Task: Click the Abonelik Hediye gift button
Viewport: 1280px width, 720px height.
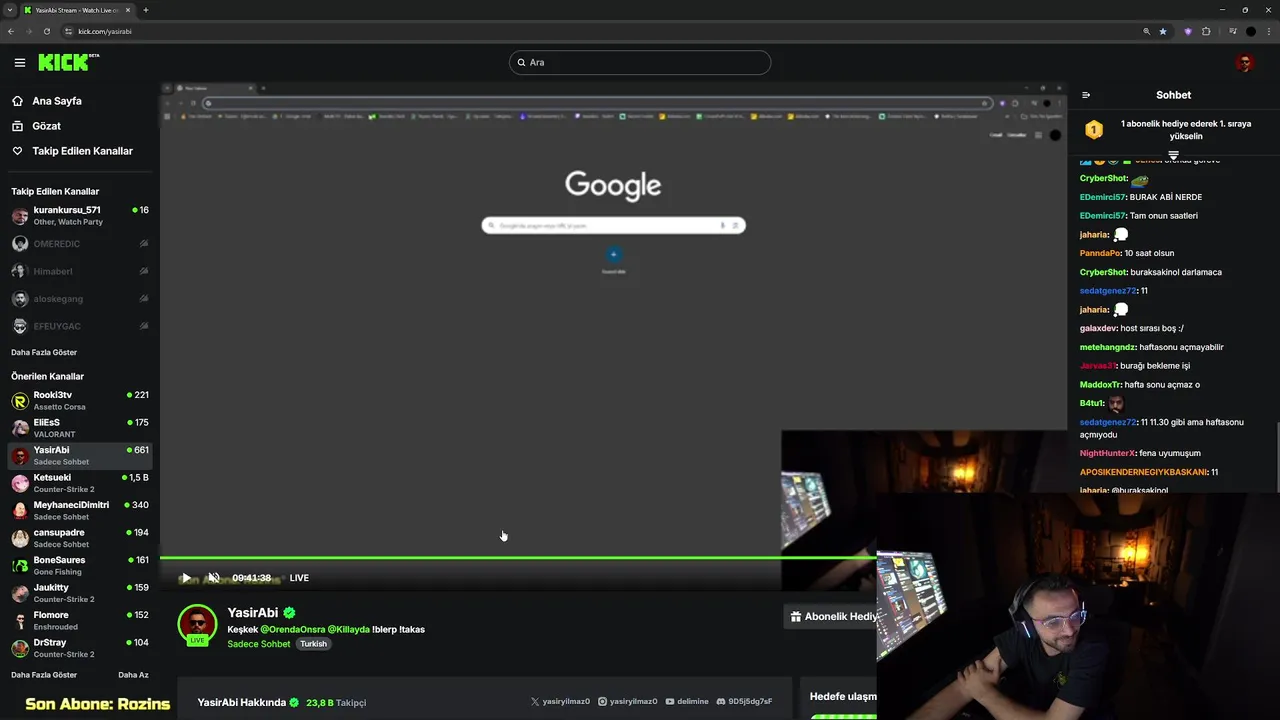Action: click(x=832, y=617)
